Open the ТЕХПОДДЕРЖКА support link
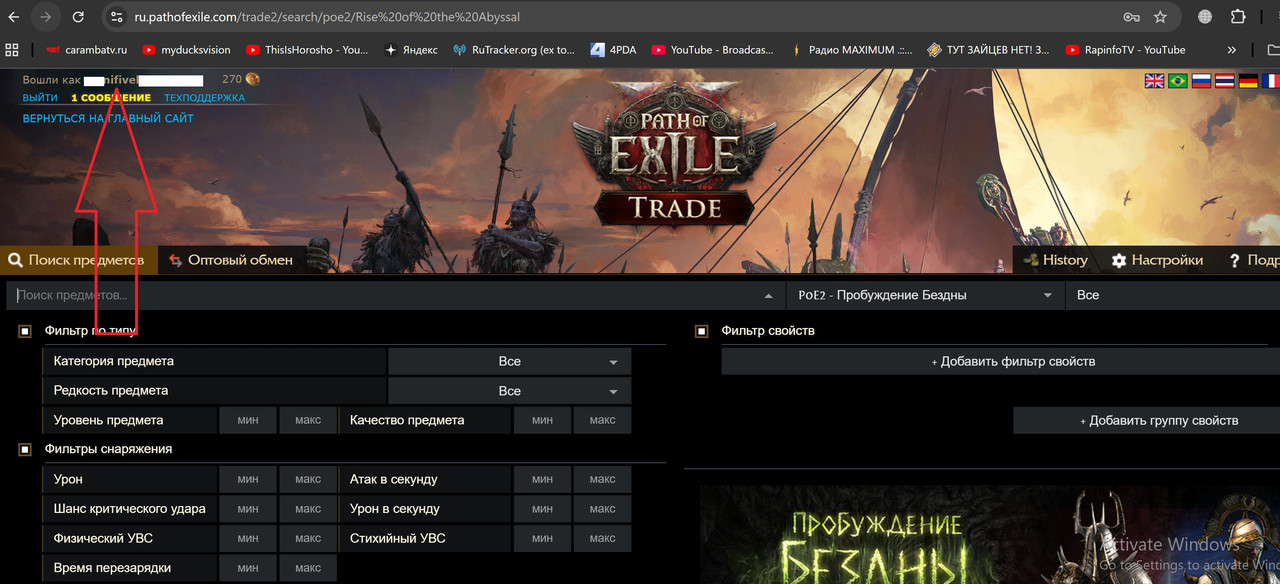Image resolution: width=1280 pixels, height=584 pixels. tap(205, 98)
